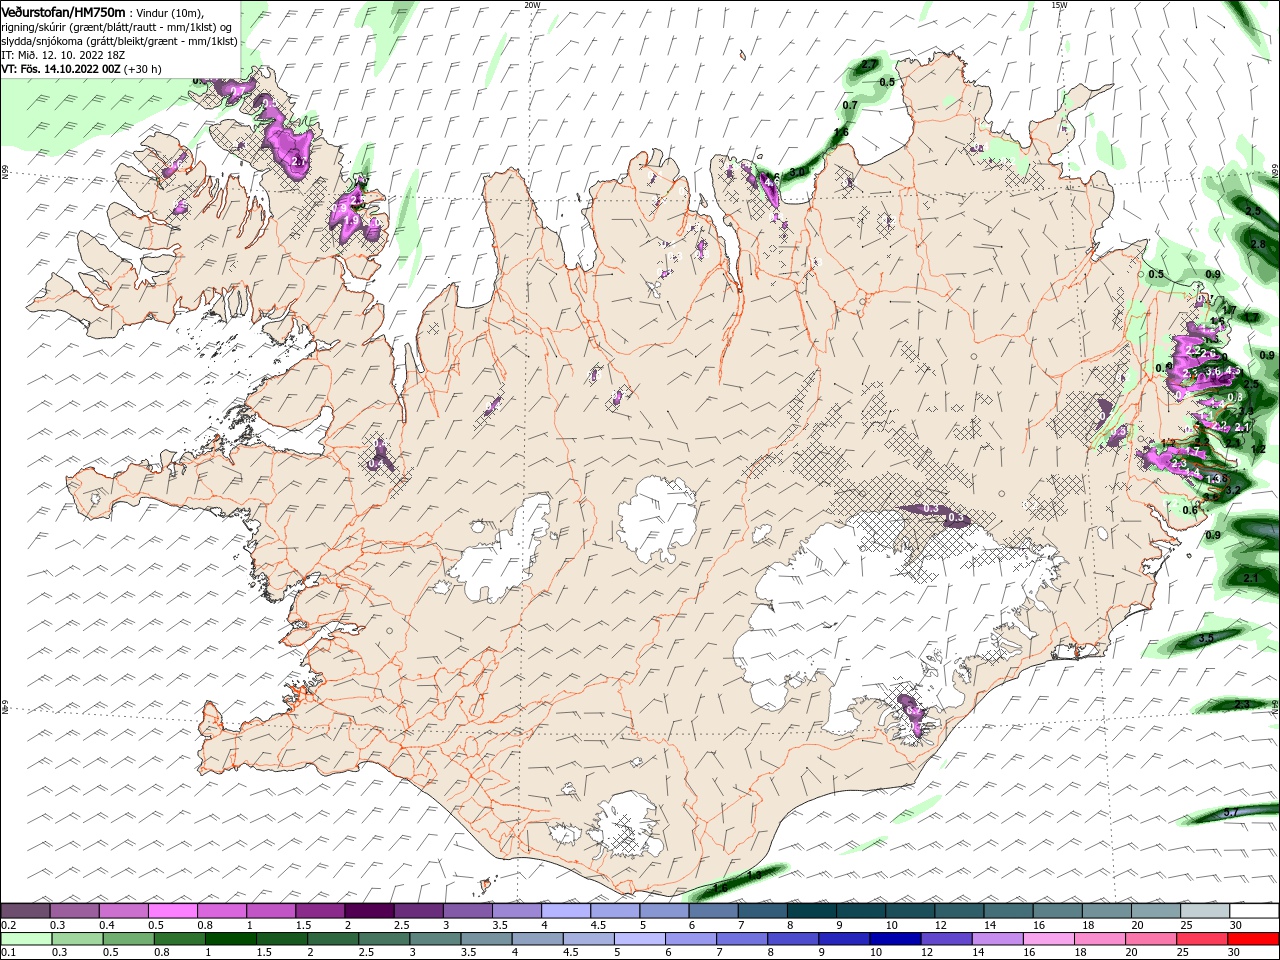Click the '15W' longitude label
Viewport: 1280px width, 960px height.
[1059, 5]
